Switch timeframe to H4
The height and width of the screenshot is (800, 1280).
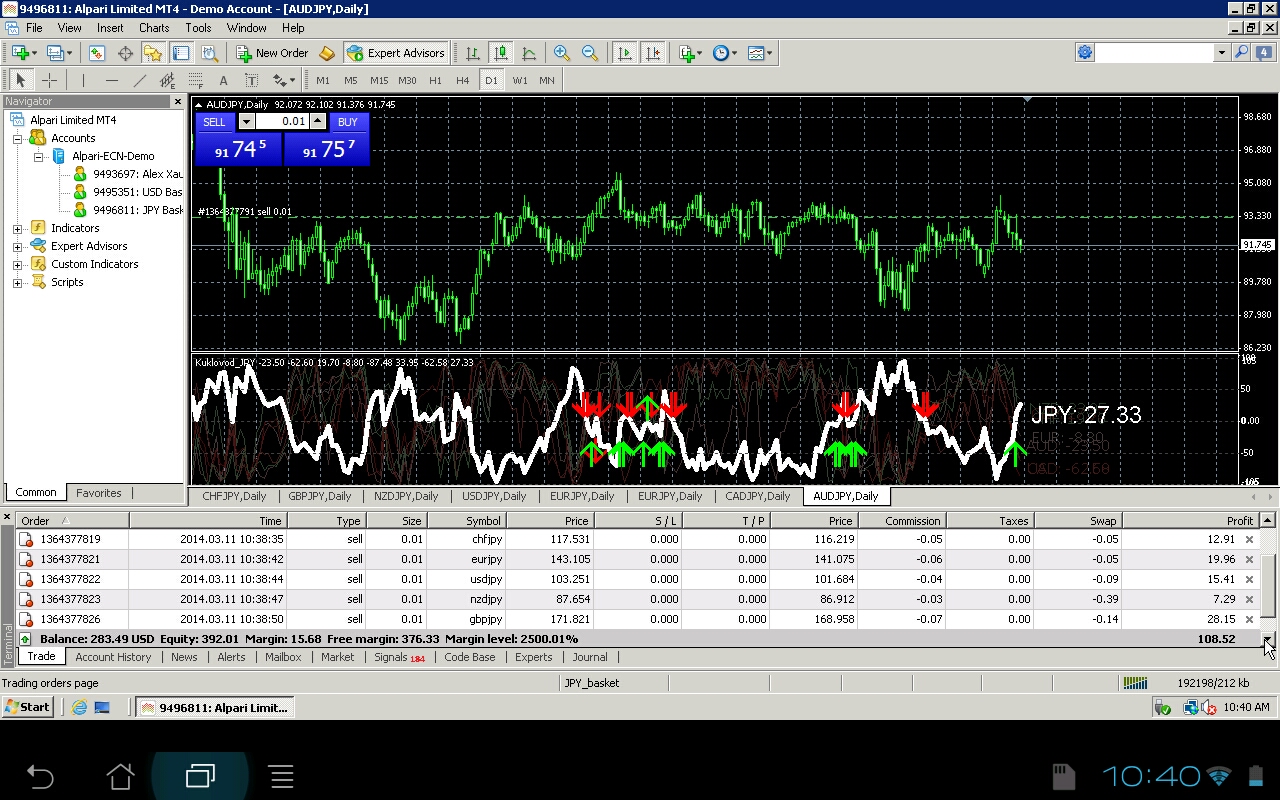pos(462,80)
